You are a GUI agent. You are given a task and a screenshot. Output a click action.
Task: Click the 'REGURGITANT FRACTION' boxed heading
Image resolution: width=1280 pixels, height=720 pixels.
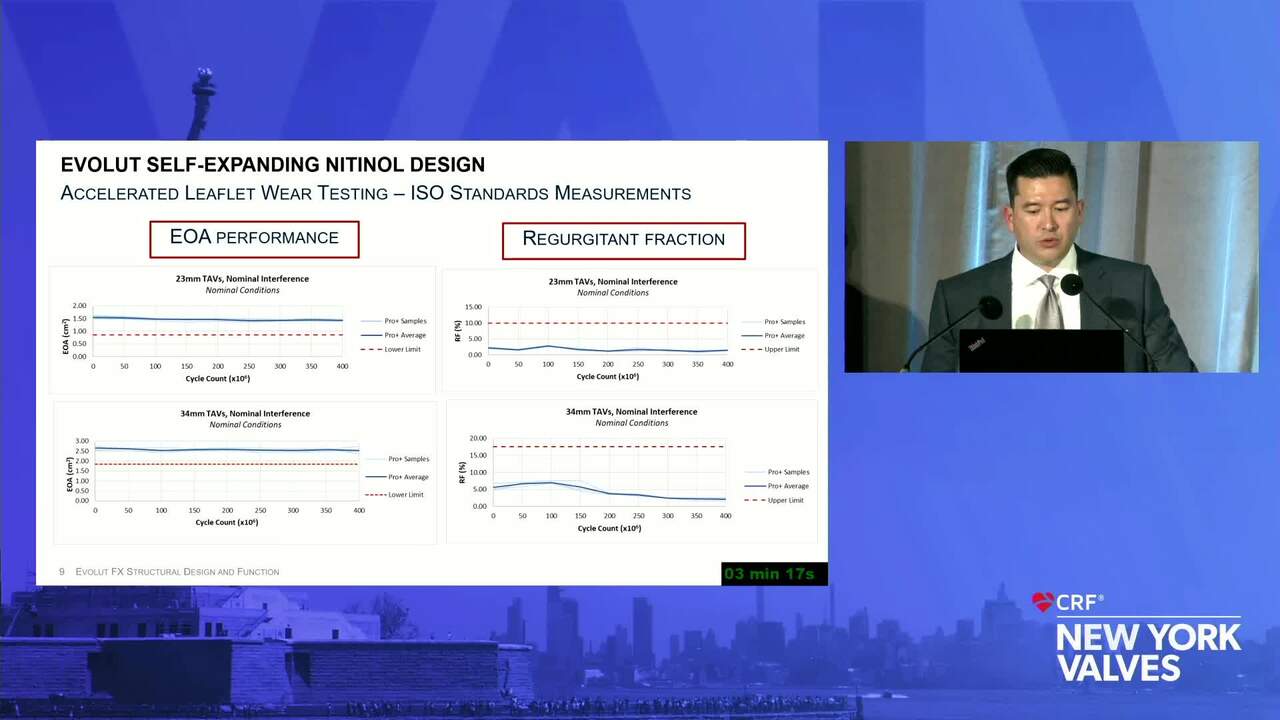[624, 240]
